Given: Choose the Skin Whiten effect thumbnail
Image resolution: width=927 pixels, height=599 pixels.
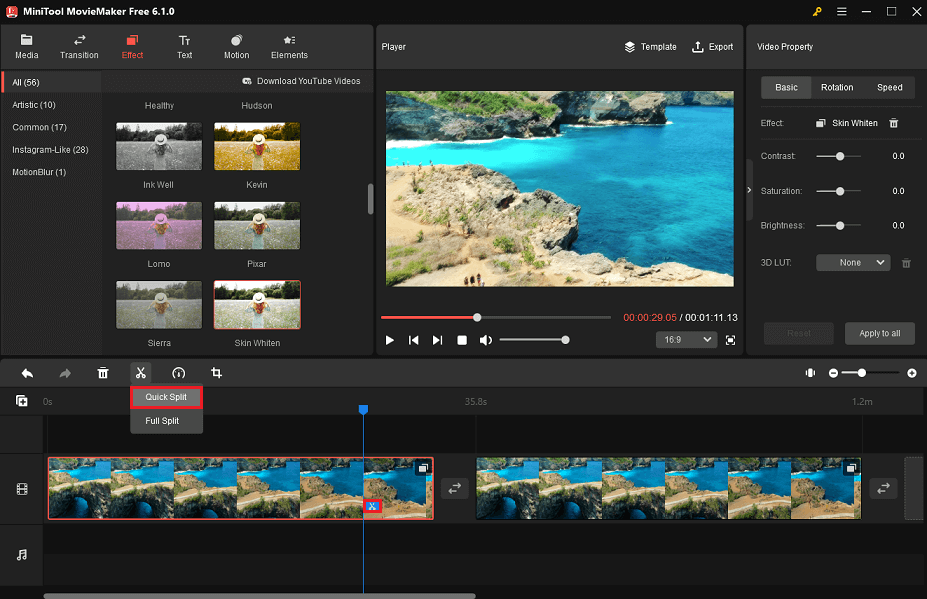Looking at the screenshot, I should click(257, 305).
